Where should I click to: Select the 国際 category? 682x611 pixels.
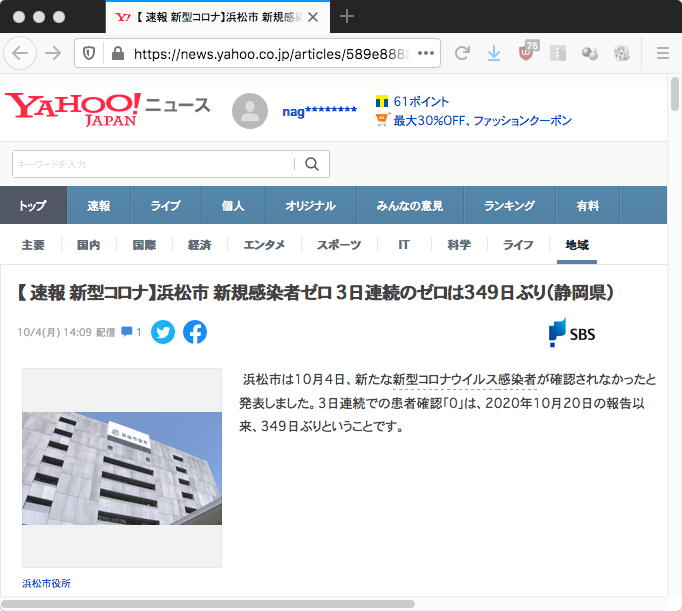click(144, 245)
